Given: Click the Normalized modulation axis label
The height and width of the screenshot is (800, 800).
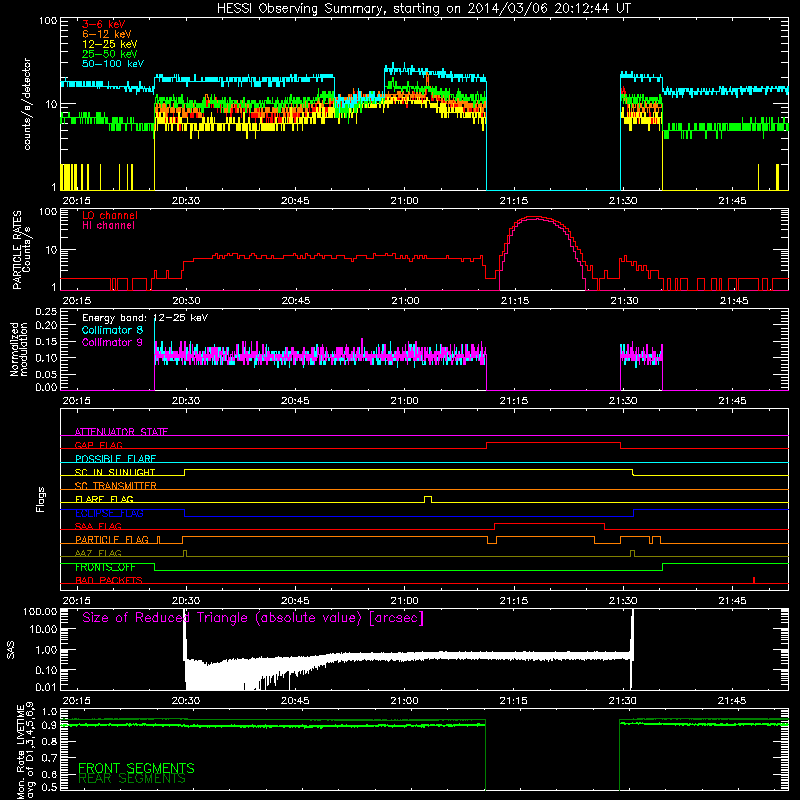Looking at the screenshot, I should click(x=19, y=349).
